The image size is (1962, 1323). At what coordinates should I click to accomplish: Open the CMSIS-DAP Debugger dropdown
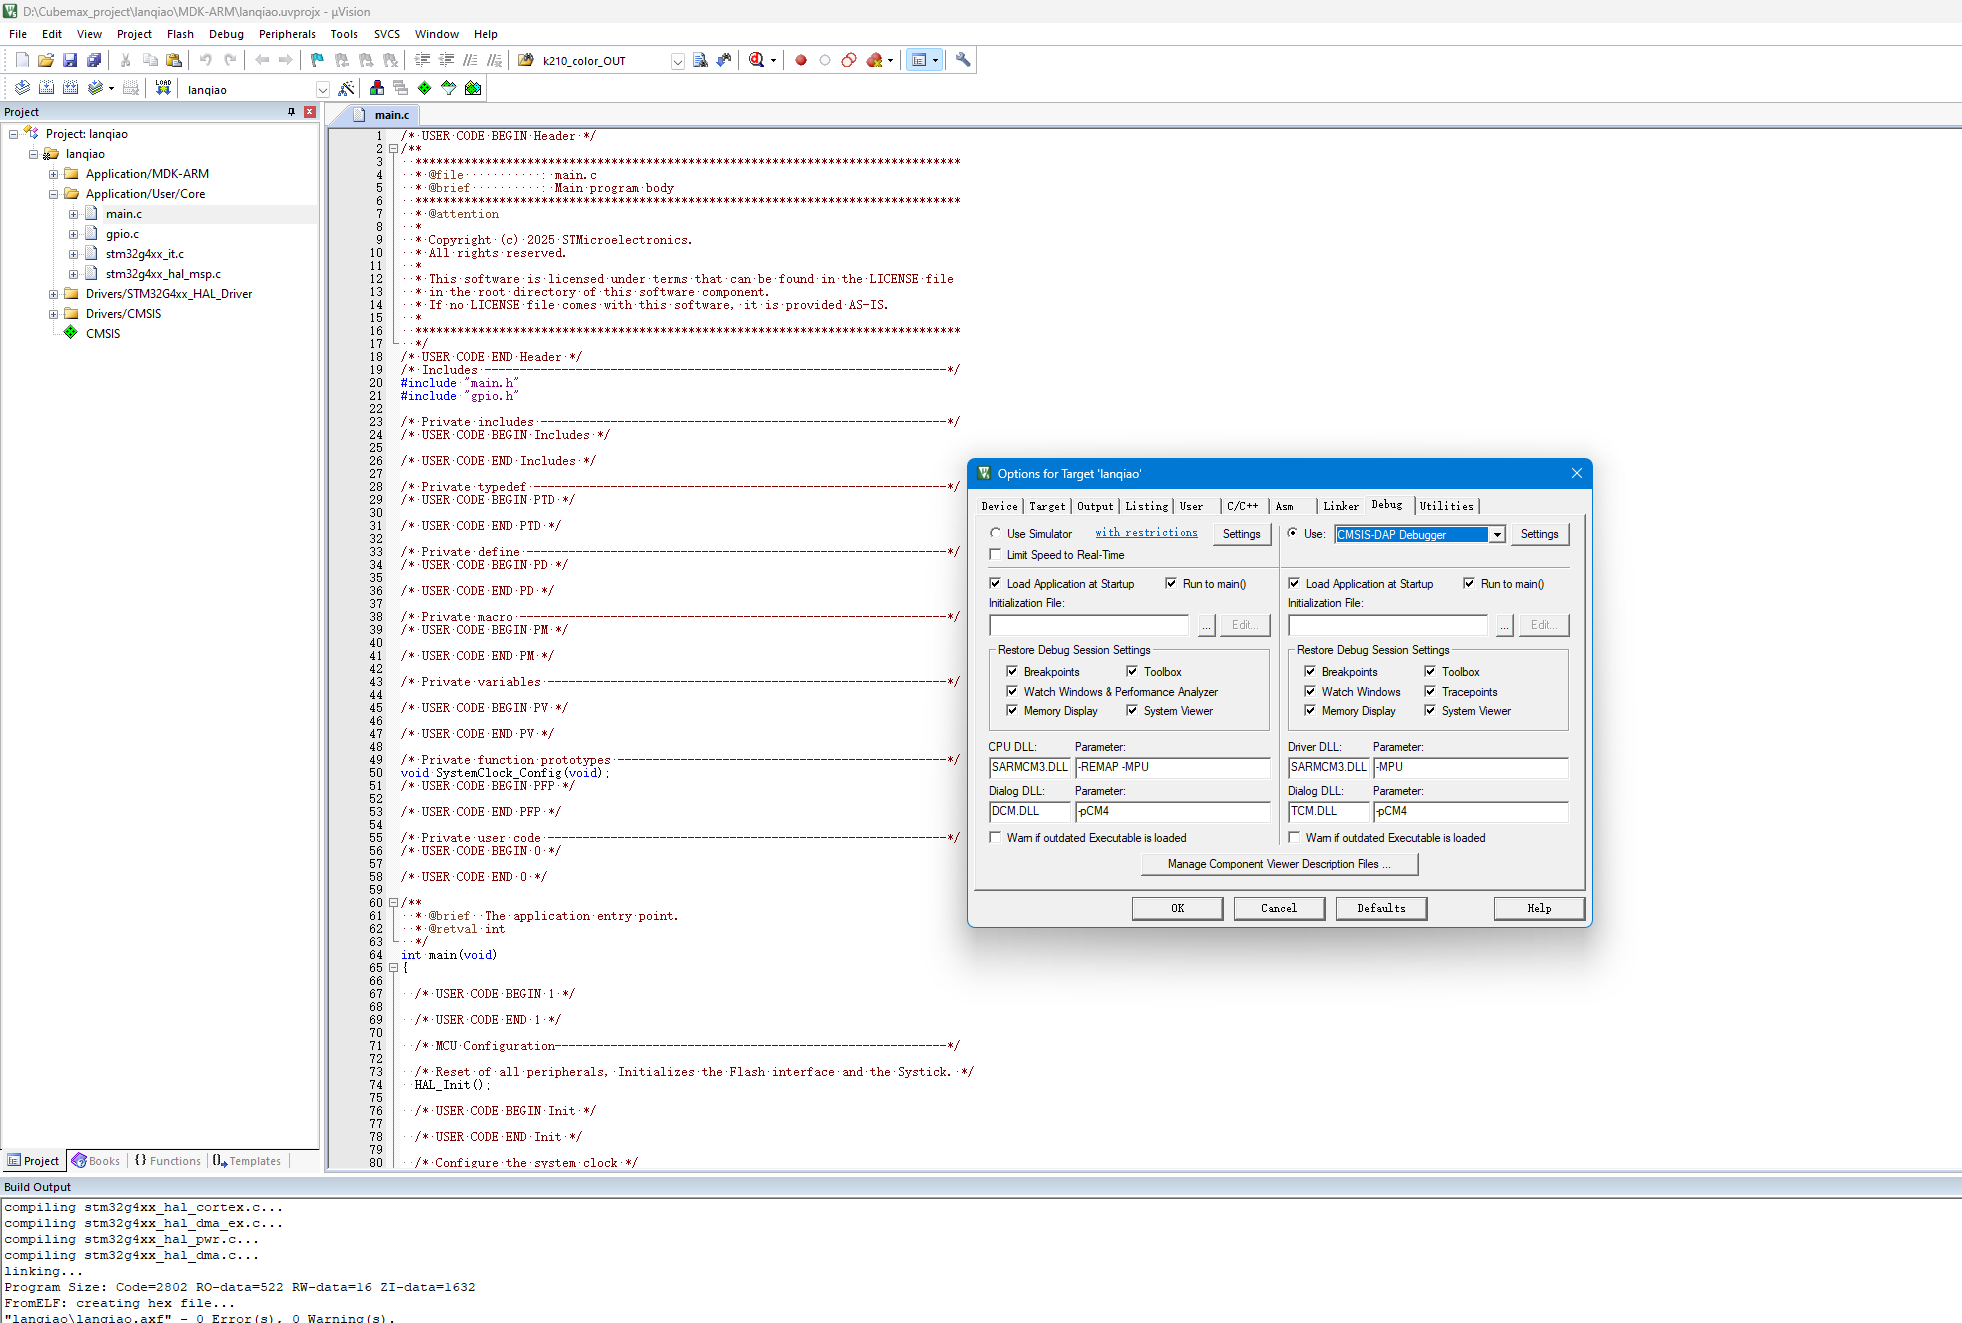coord(1497,534)
